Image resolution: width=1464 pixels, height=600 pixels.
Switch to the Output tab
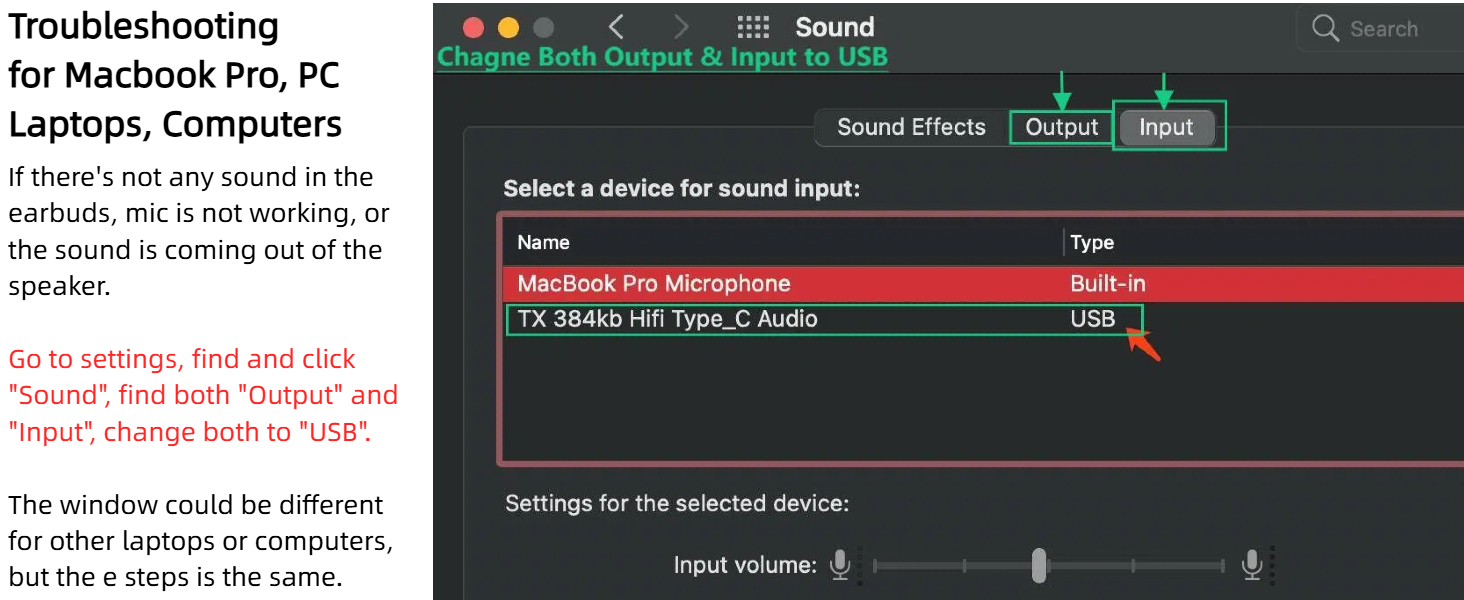click(1061, 127)
